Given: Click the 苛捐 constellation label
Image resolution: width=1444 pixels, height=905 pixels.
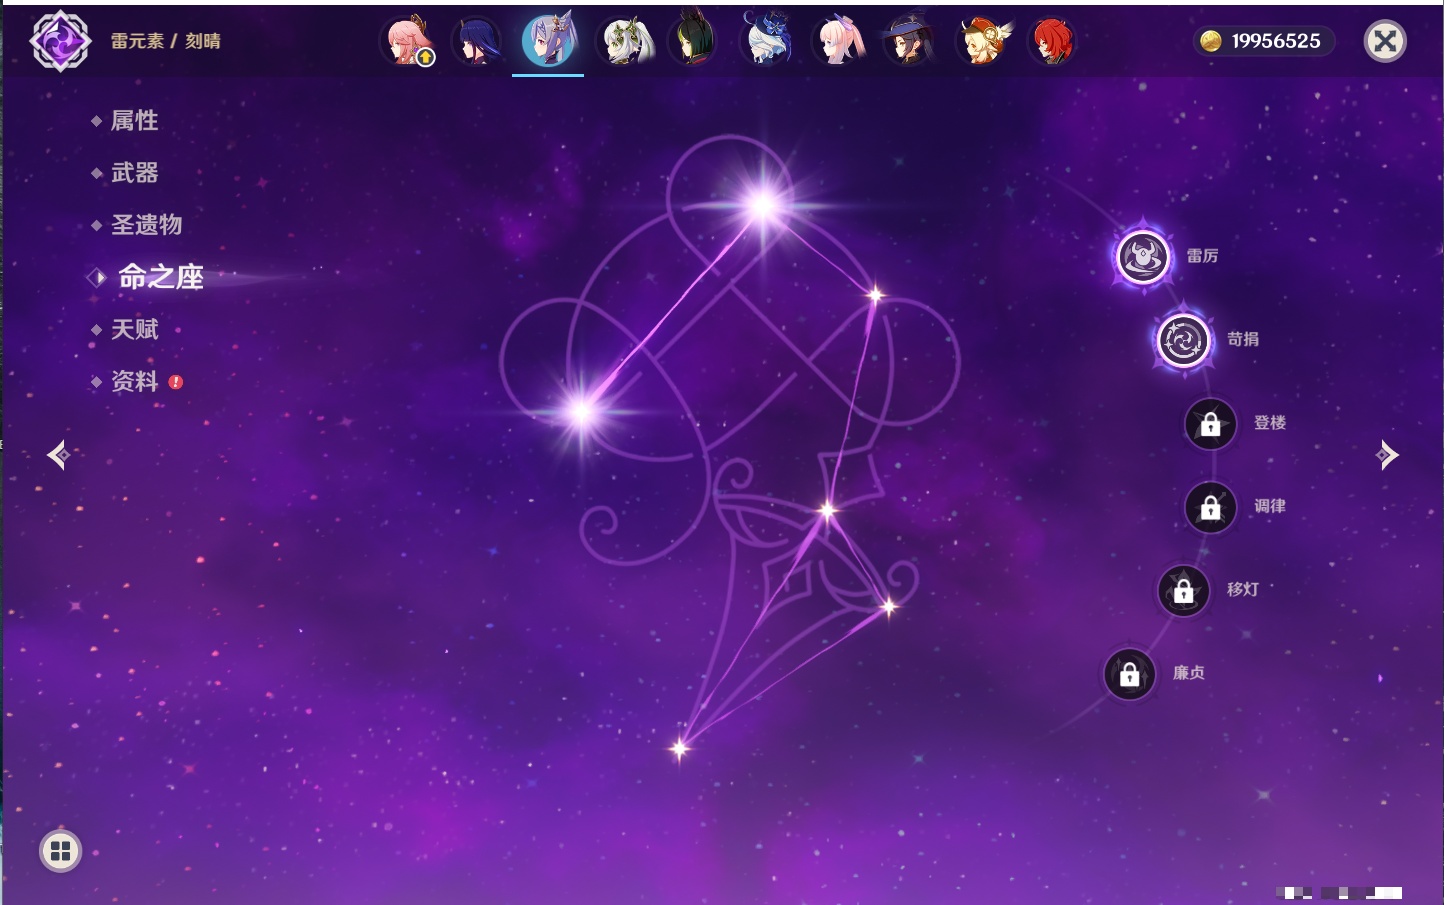Looking at the screenshot, I should pyautogui.click(x=1243, y=339).
